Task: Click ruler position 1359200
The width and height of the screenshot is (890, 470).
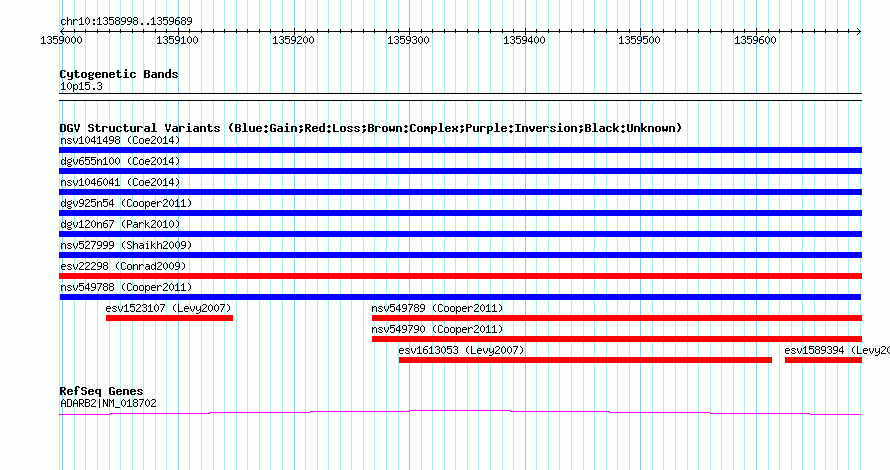Action: 293,40
